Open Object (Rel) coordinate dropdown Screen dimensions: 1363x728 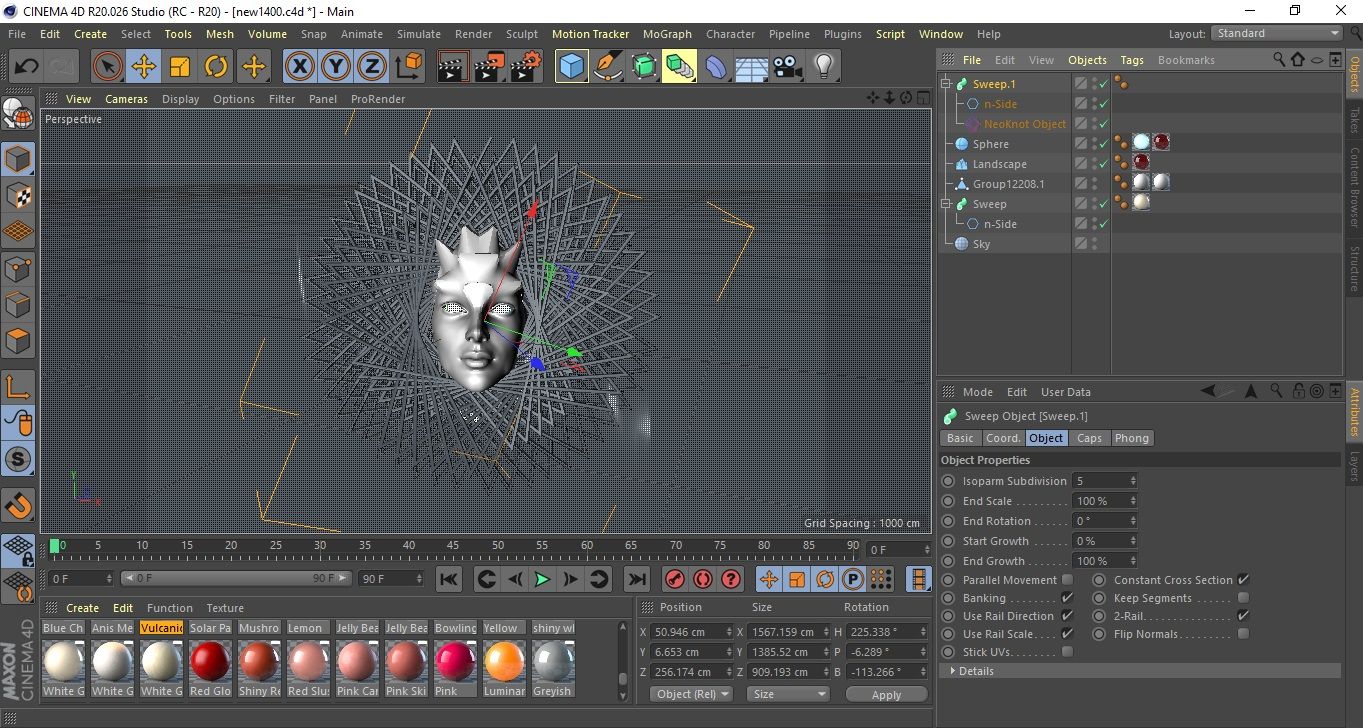pos(692,694)
